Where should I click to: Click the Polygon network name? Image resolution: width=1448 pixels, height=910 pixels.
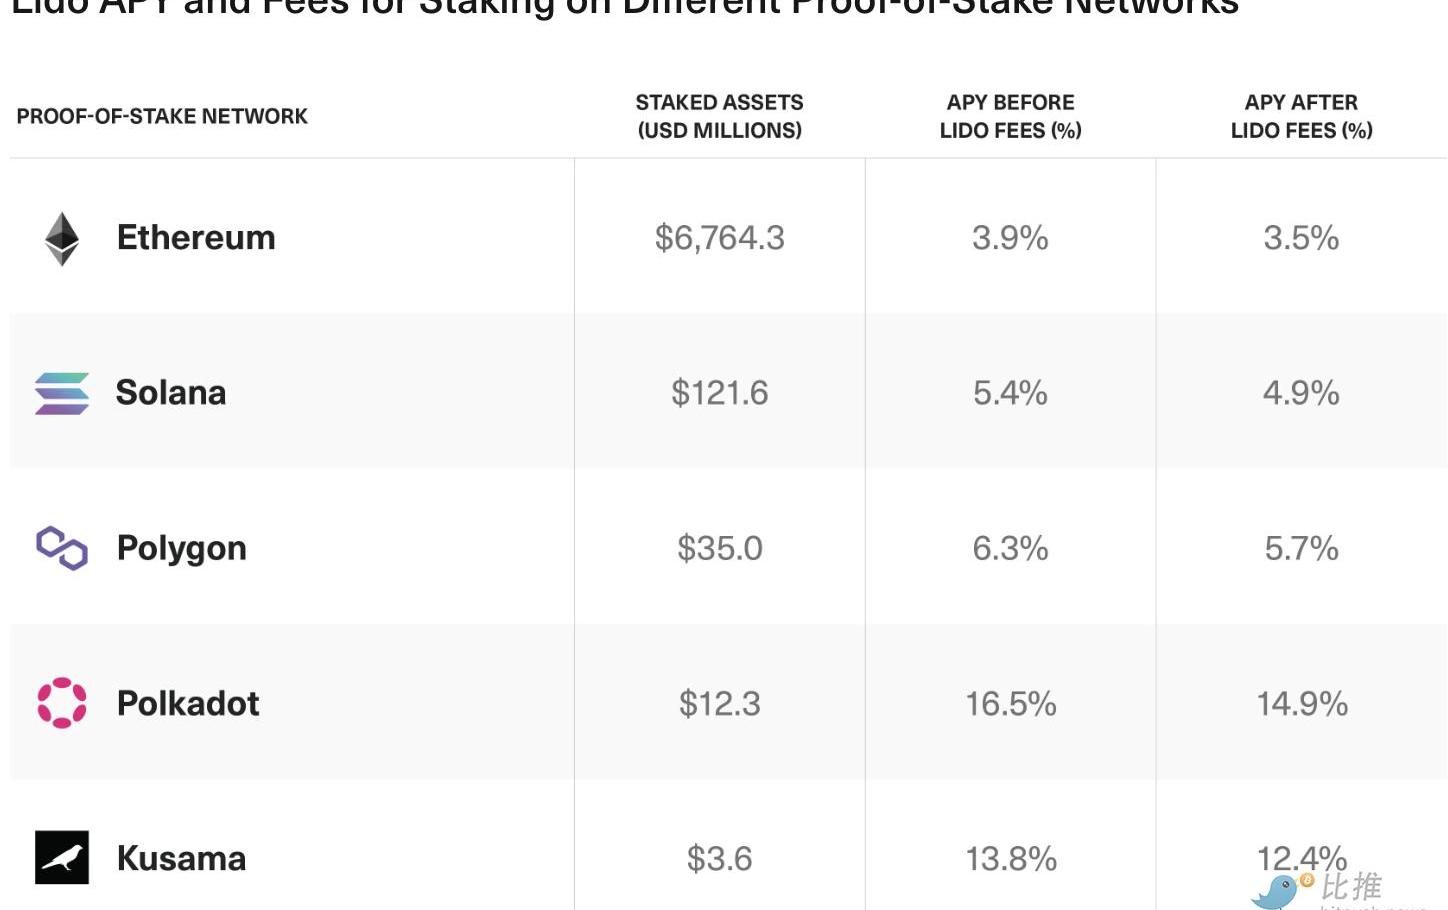(x=182, y=549)
